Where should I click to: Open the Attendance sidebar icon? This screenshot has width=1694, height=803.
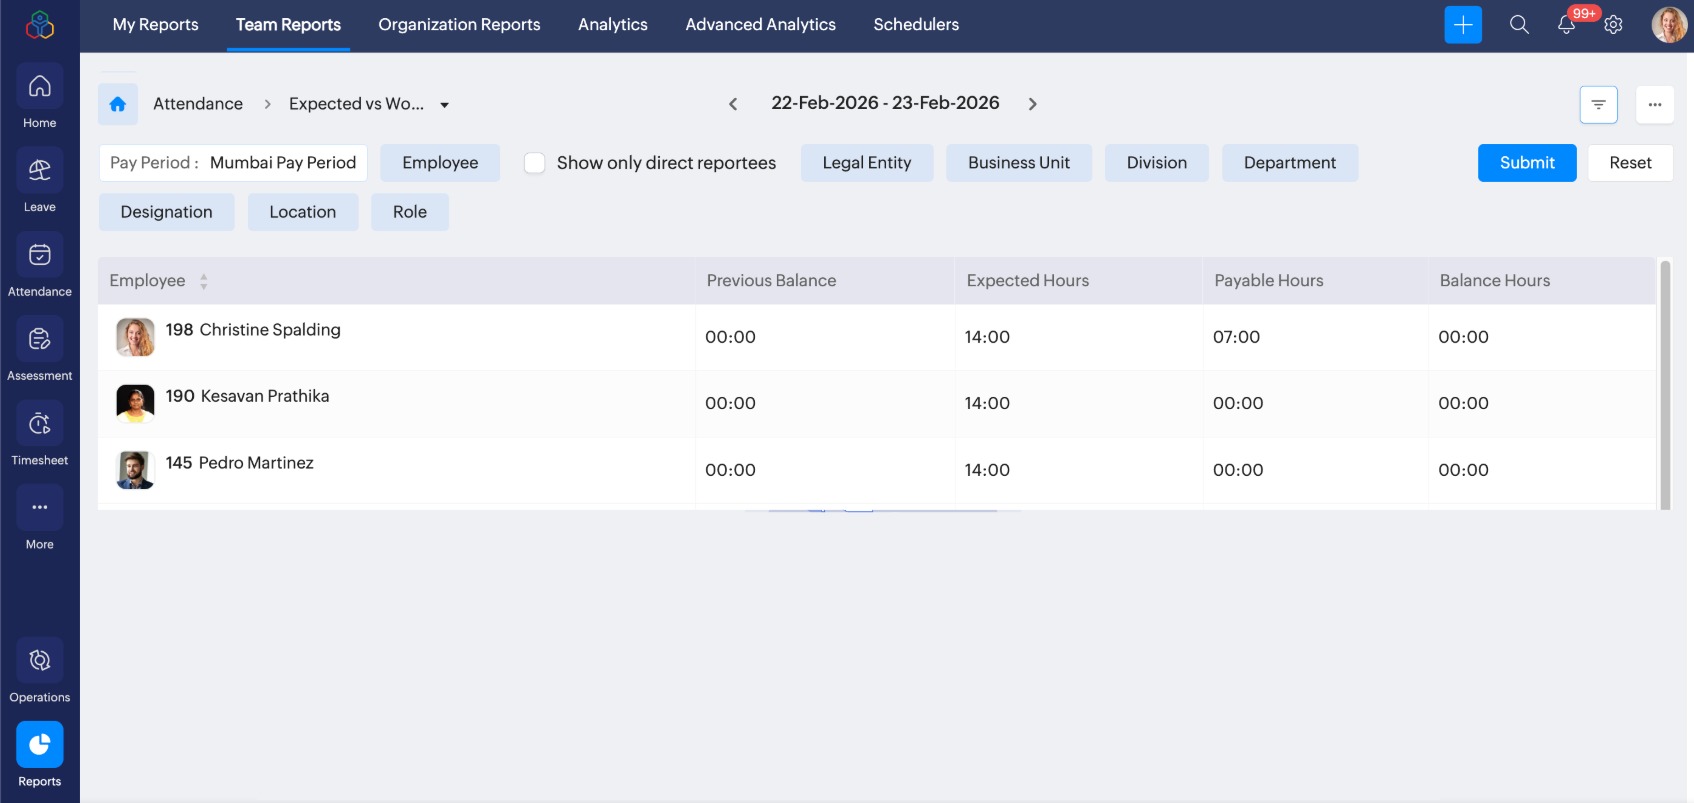tap(40, 255)
